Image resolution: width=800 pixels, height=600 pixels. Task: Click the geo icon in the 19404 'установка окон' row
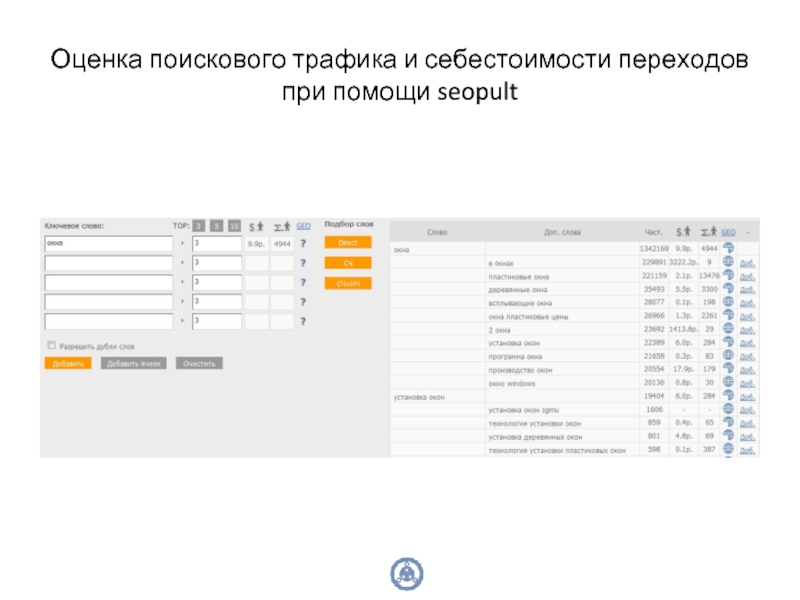[728, 396]
